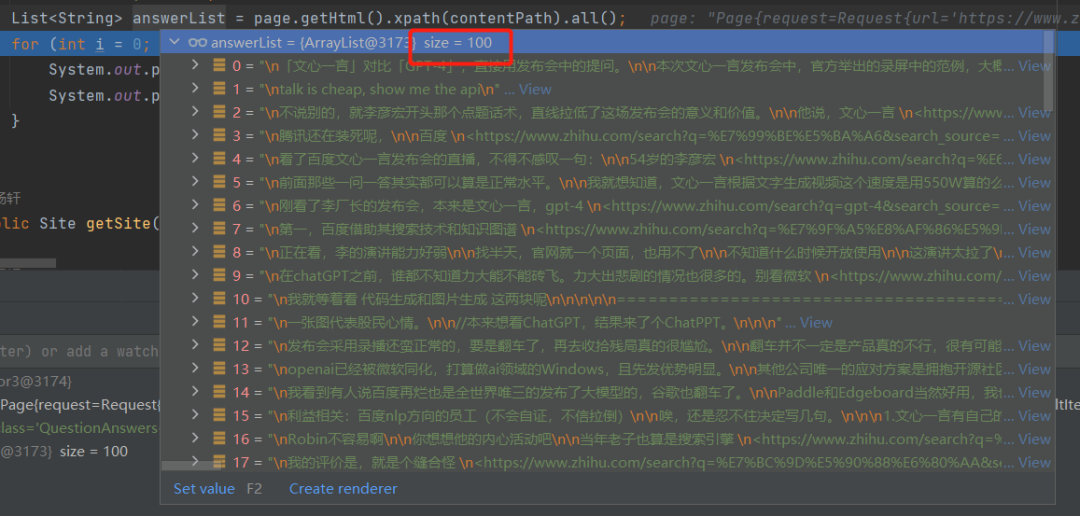Click the field icon of element 1

219,89
